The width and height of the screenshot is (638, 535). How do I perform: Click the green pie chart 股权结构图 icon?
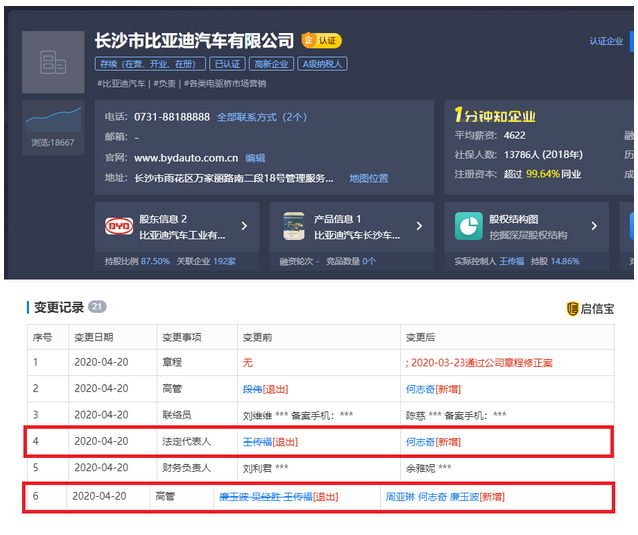click(469, 226)
